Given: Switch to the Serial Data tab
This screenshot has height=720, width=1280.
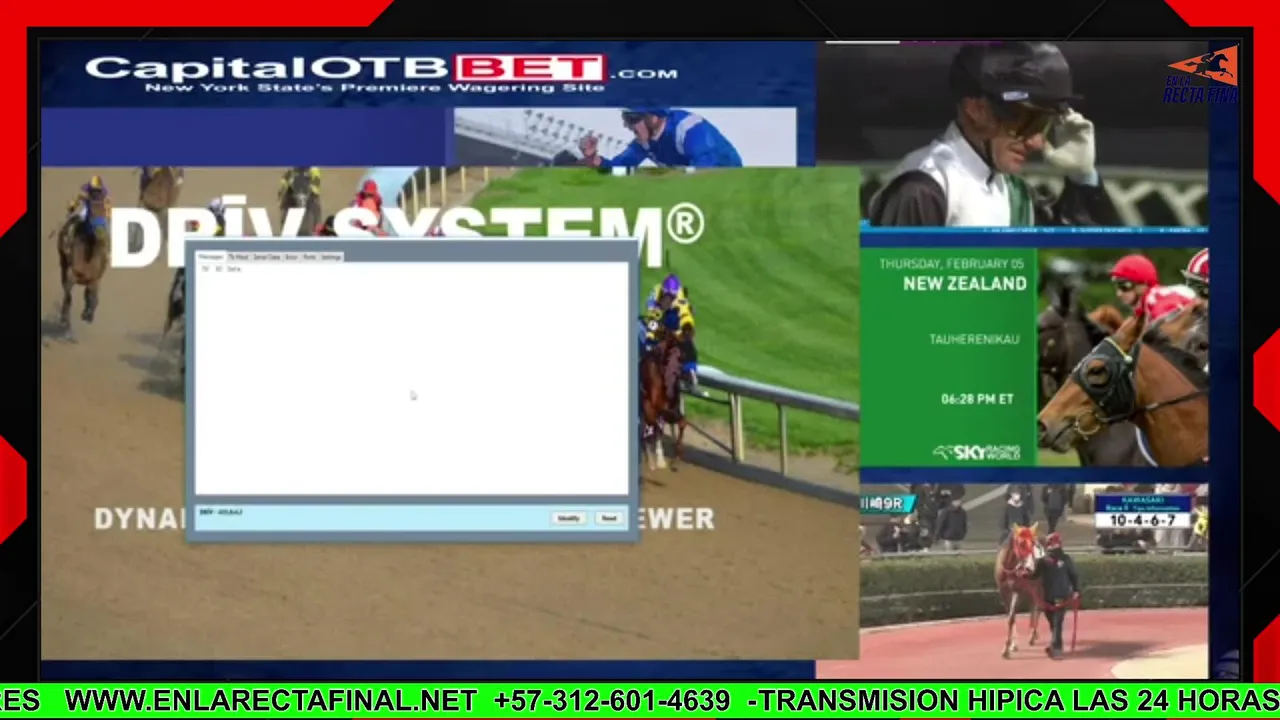Looking at the screenshot, I should [x=267, y=257].
